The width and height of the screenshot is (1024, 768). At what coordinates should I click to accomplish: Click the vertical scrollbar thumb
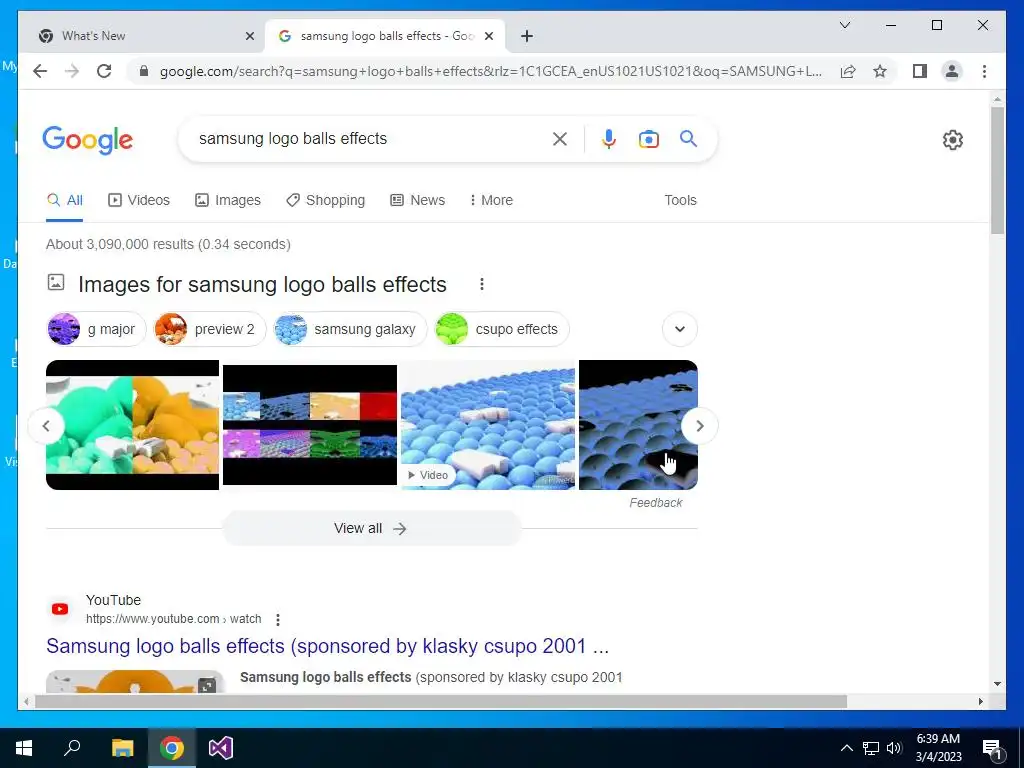pyautogui.click(x=997, y=170)
